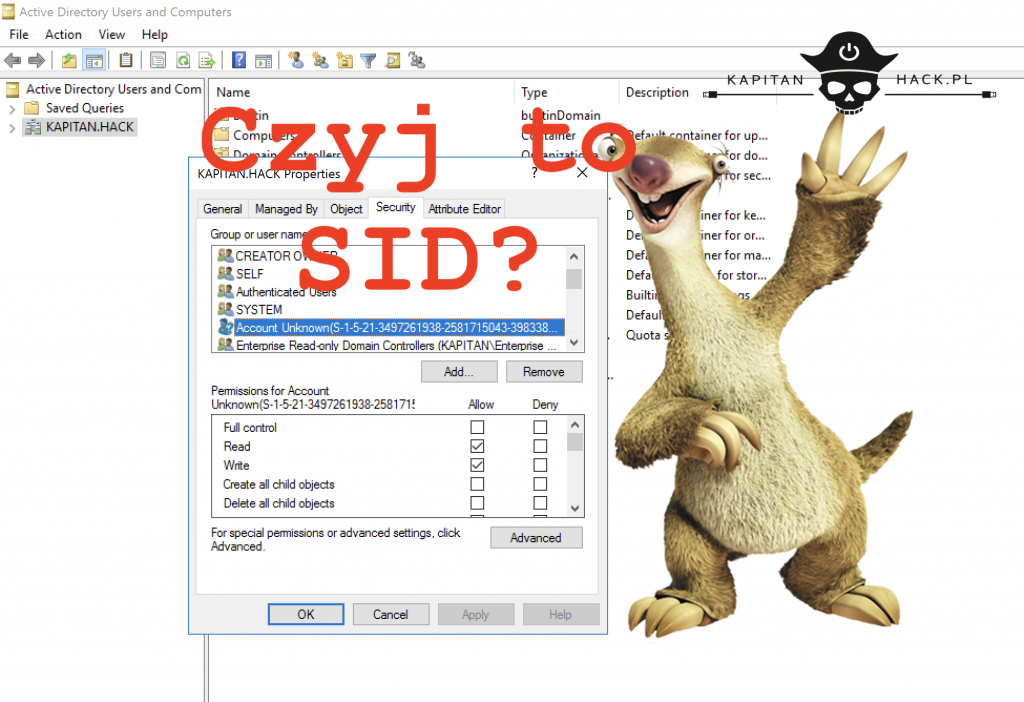
Task: Check Deny for Full control
Action: click(x=540, y=427)
